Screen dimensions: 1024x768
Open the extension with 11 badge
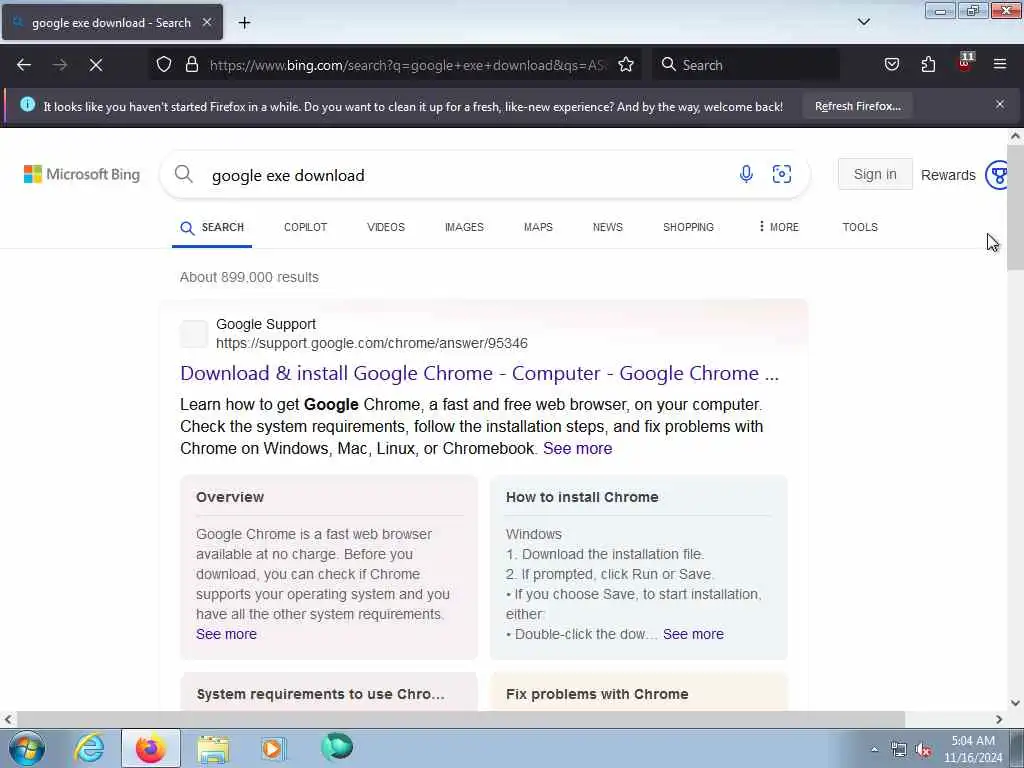pos(965,63)
